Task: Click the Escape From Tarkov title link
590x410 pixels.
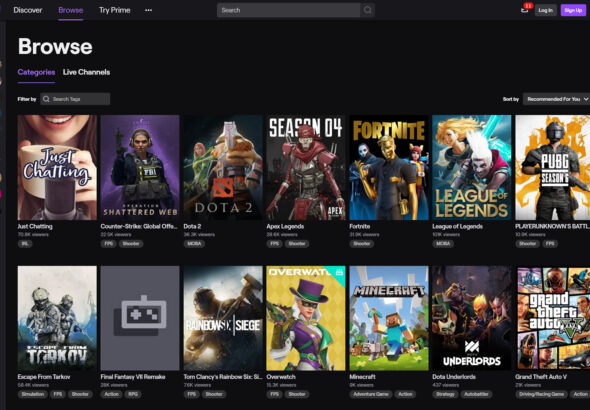Action: coord(44,377)
